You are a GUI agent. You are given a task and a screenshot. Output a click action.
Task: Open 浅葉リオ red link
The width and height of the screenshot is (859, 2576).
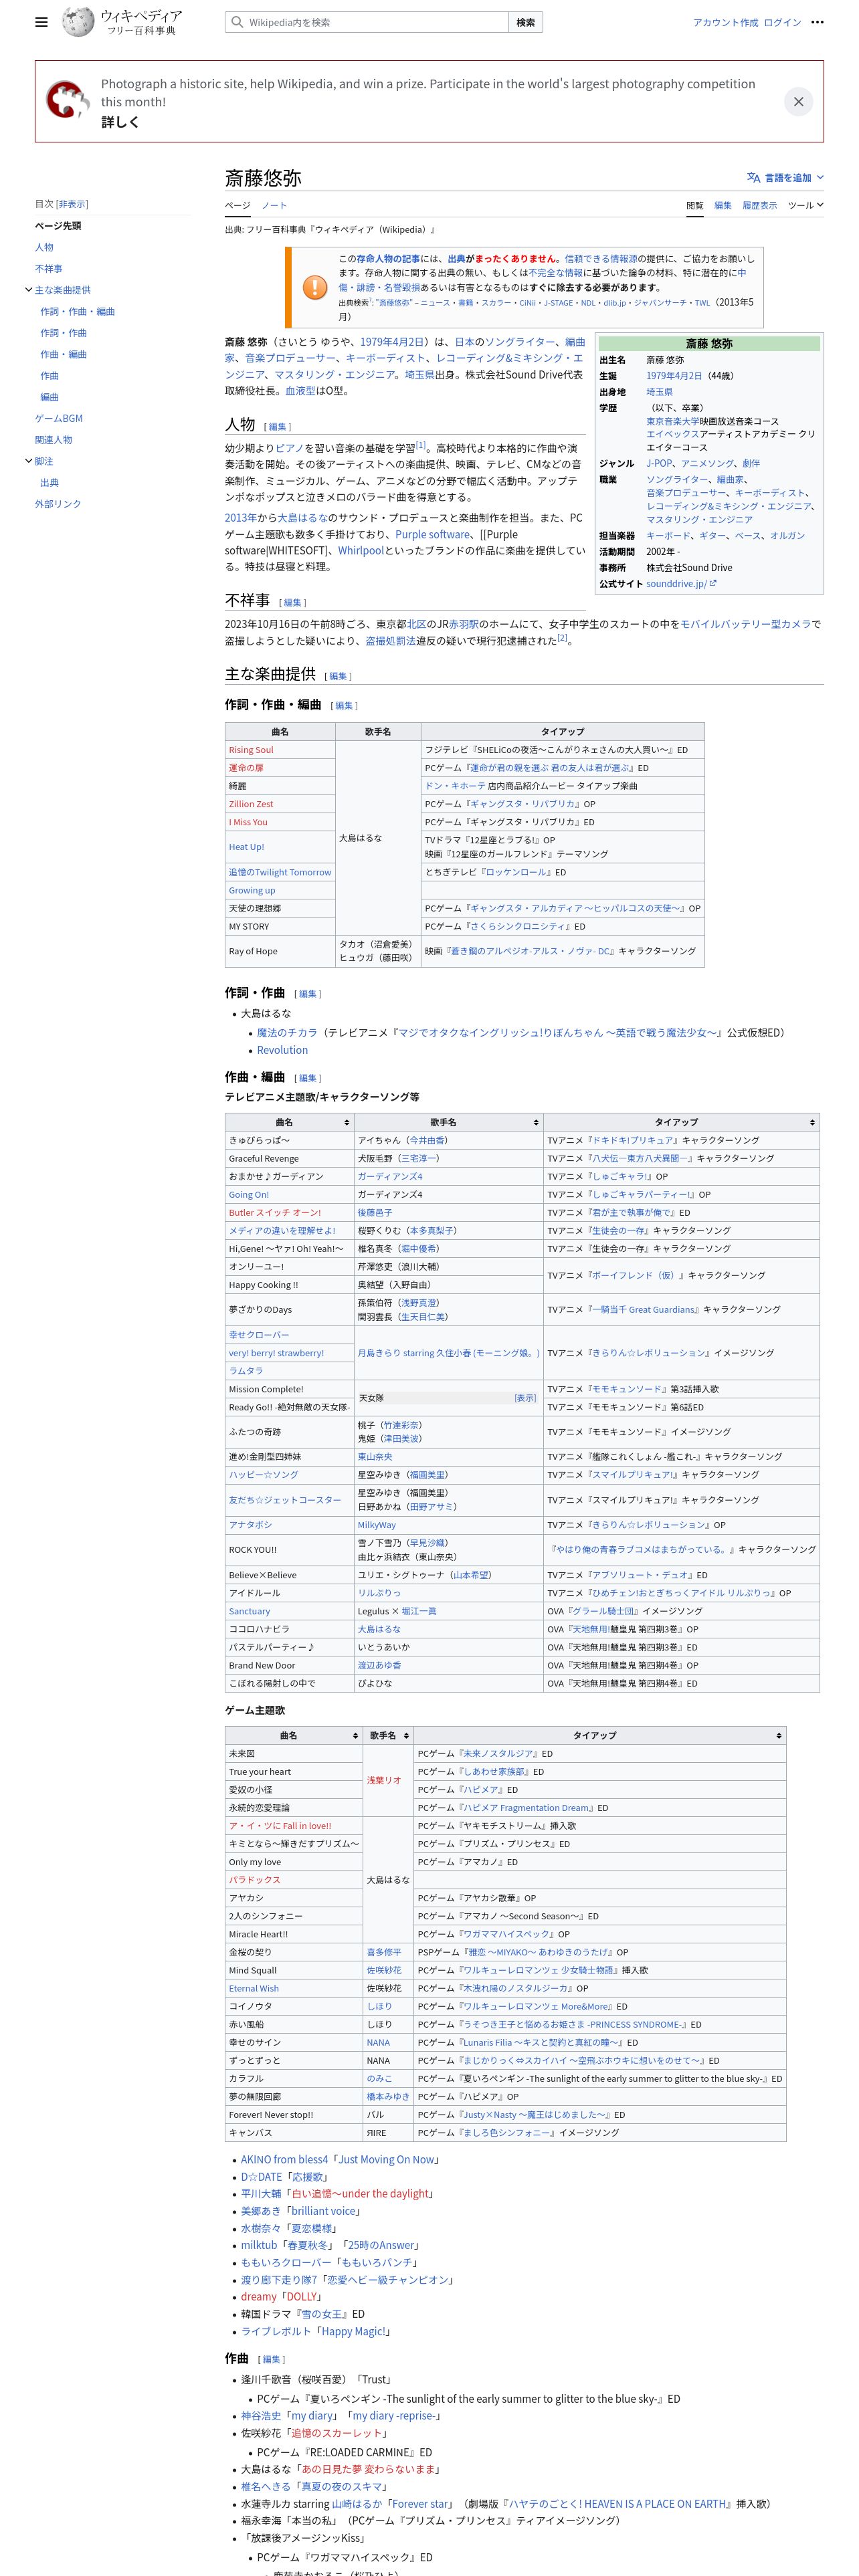384,1780
